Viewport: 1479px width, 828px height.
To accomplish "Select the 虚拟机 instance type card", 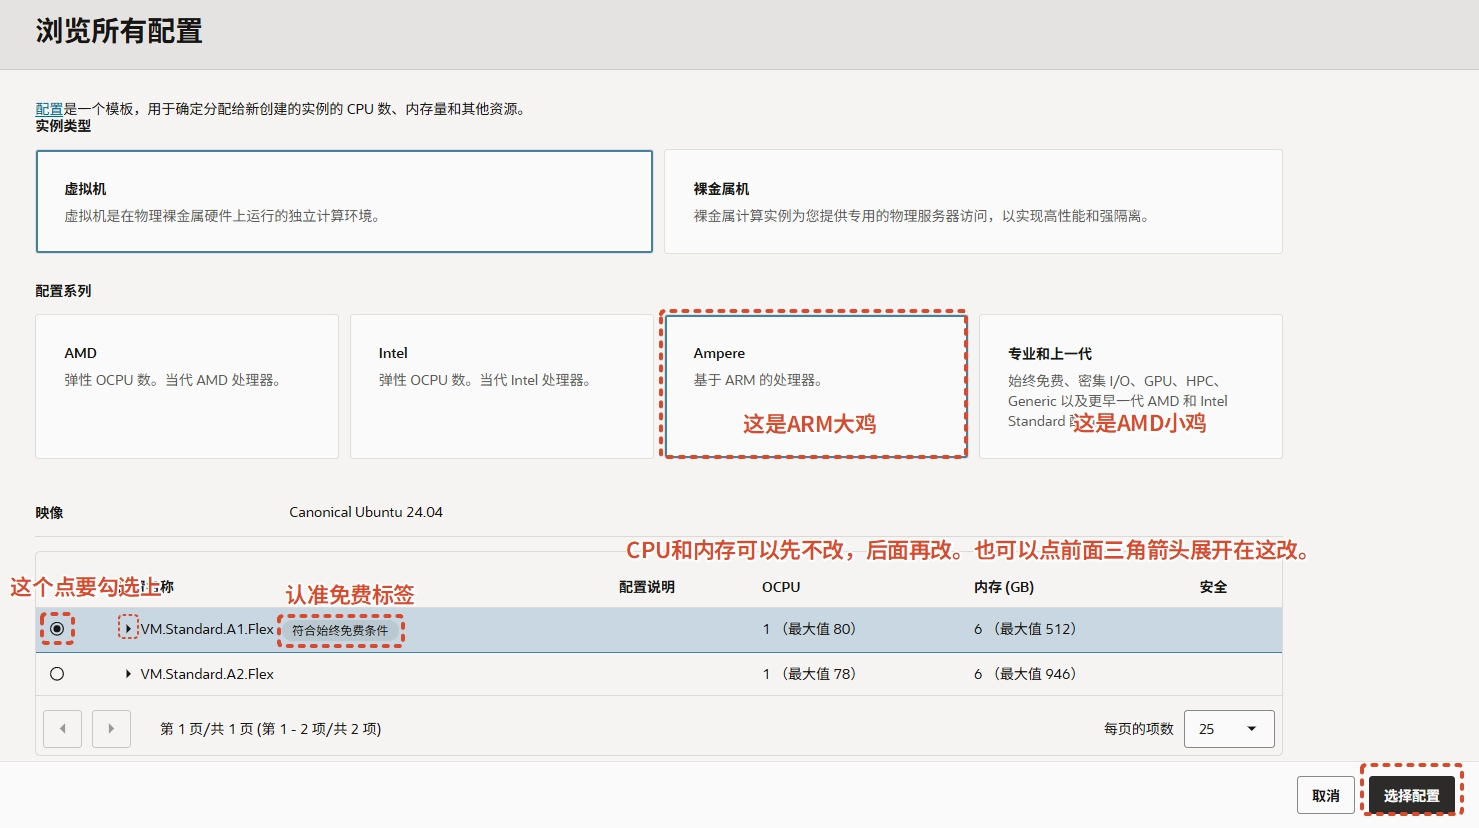I will pos(344,201).
